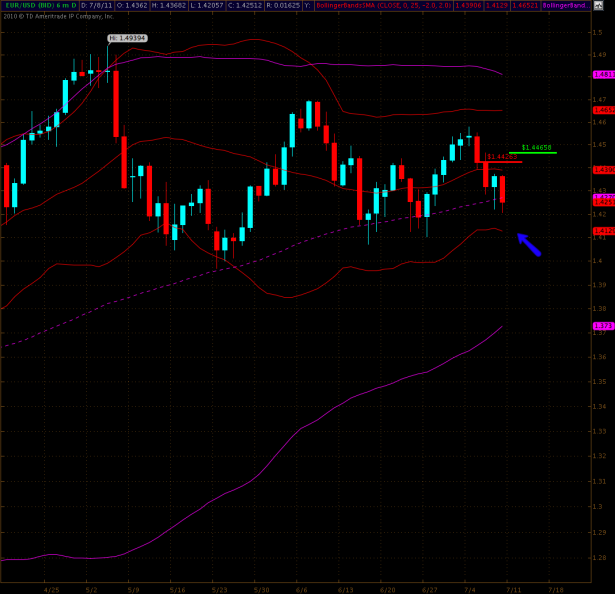Select the topmost magenta price tag on axis

tap(603, 75)
